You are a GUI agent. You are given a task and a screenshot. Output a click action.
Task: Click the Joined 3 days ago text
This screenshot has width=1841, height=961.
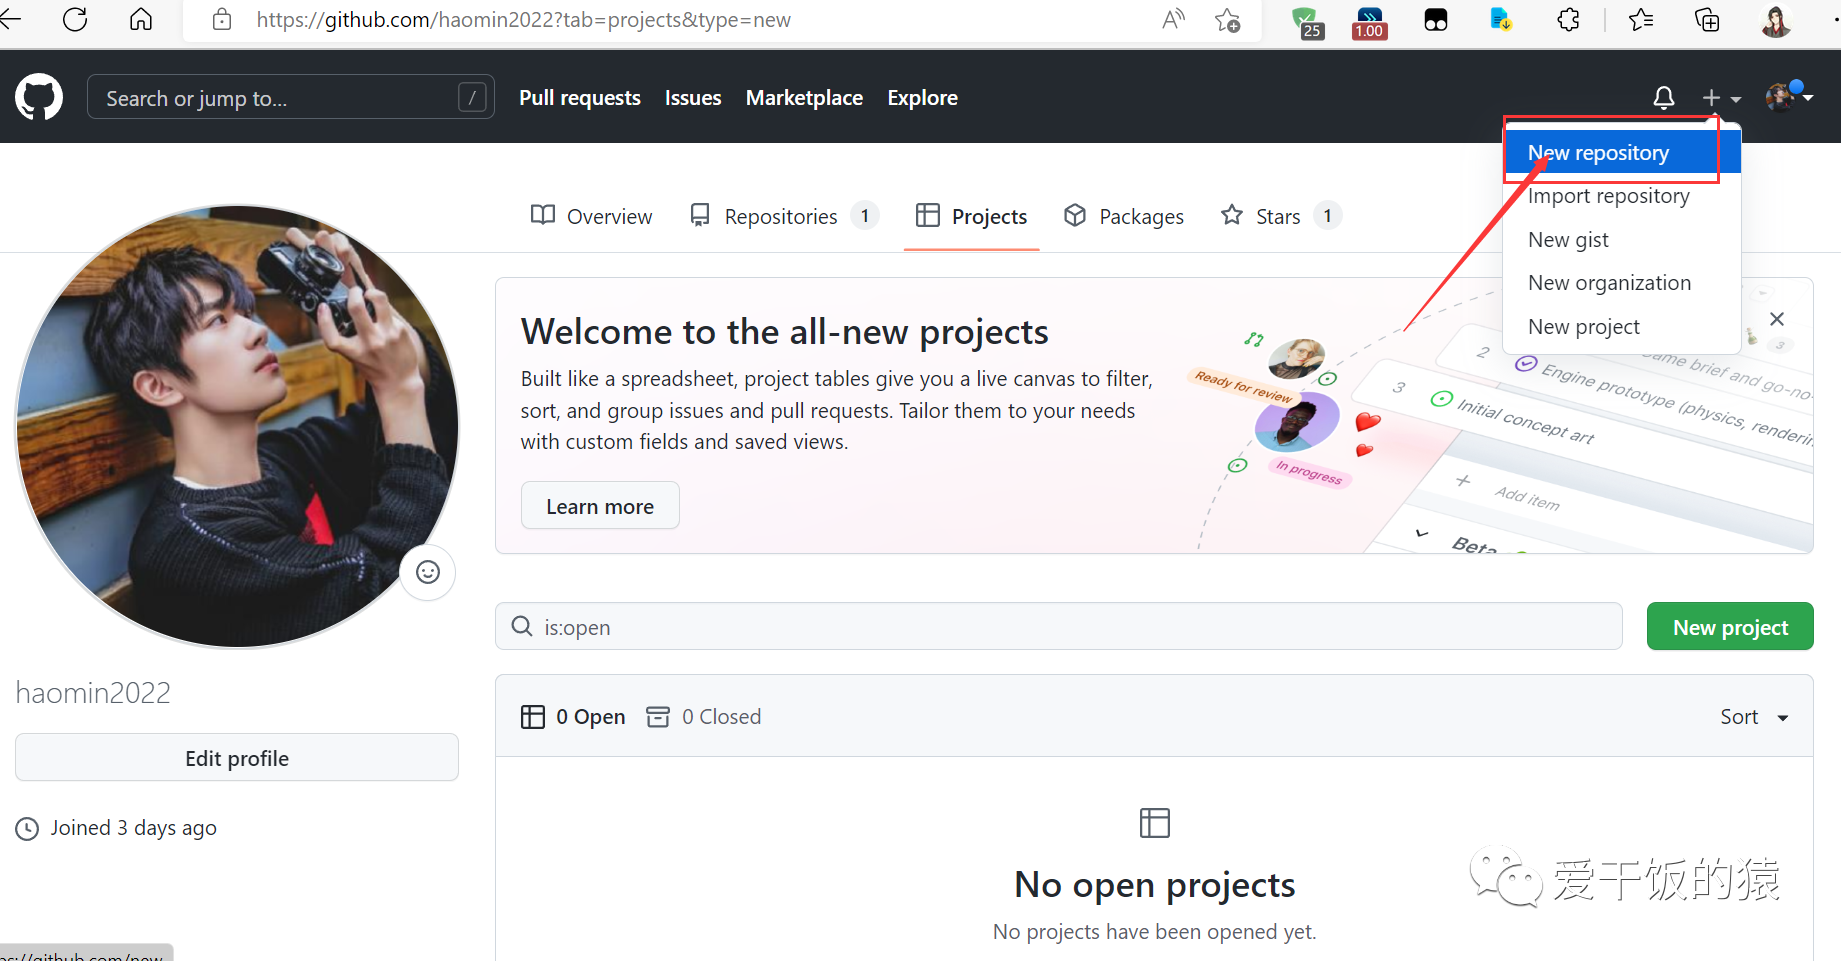point(133,828)
